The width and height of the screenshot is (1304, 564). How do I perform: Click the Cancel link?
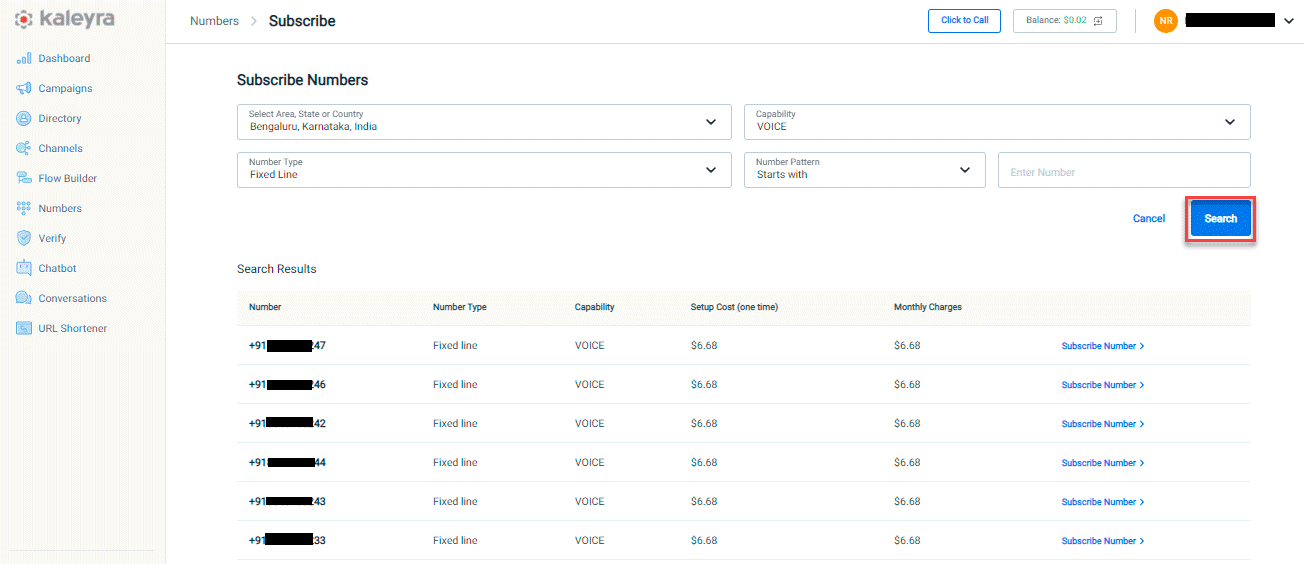click(x=1149, y=218)
